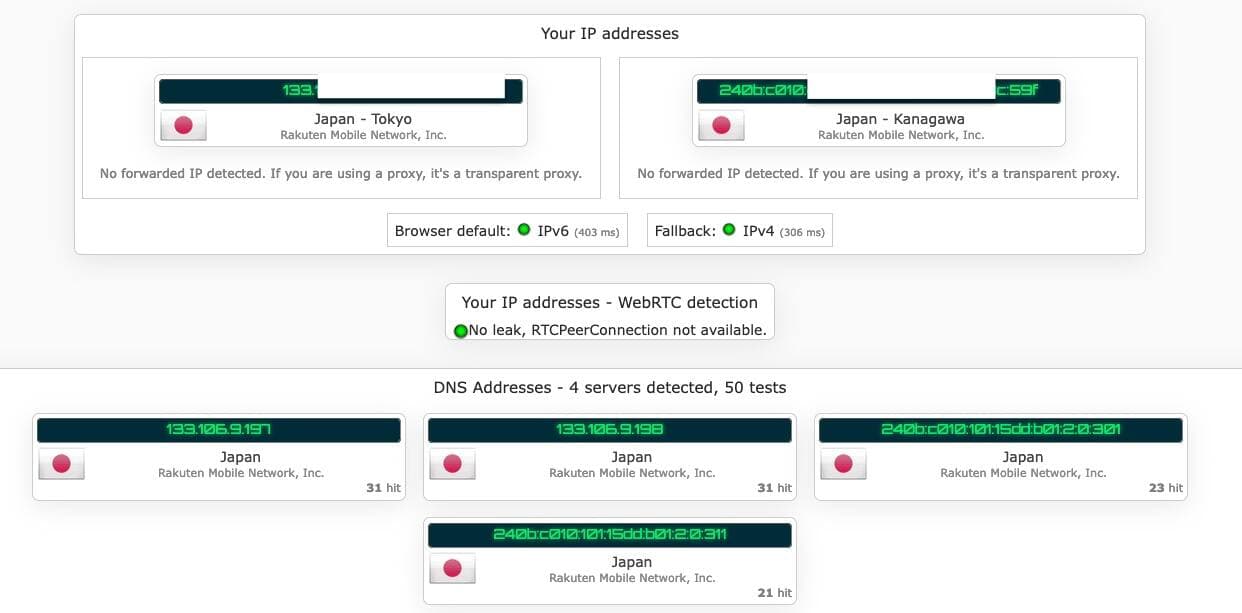Select the flag icon for DNS server 133.106.9.197
The height and width of the screenshot is (613, 1242).
[62, 463]
